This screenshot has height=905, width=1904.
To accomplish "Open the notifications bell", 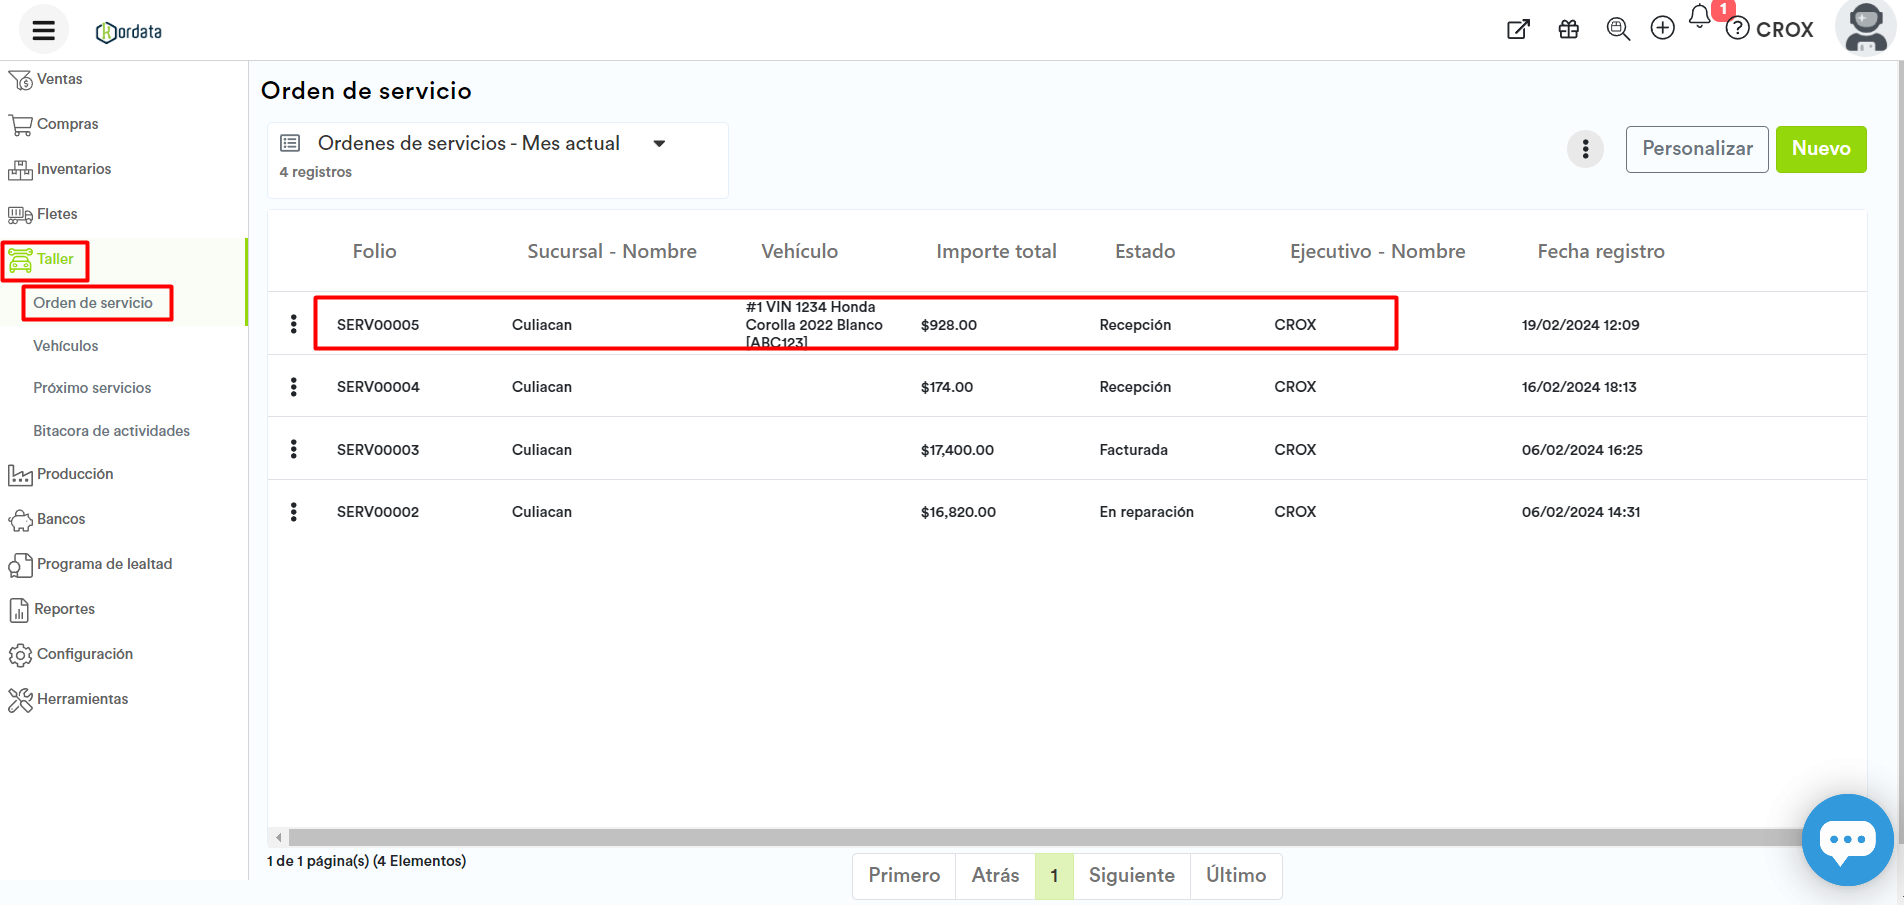I will pos(1699,18).
